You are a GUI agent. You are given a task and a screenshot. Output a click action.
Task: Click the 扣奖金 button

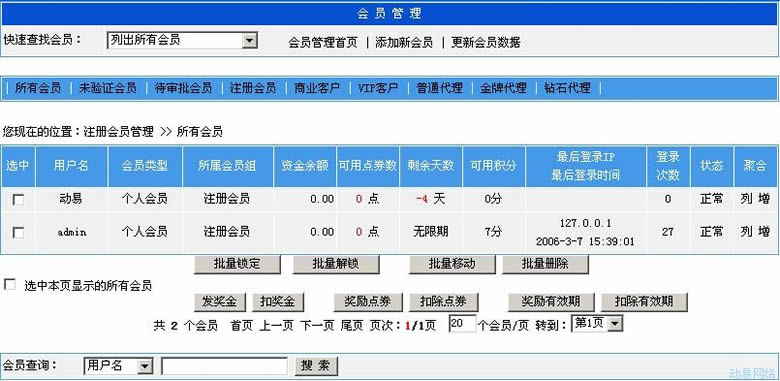click(278, 301)
